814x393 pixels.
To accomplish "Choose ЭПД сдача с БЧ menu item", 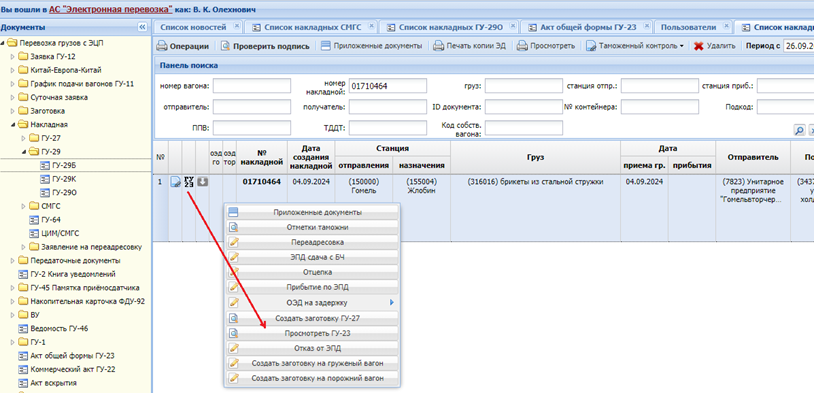I will [x=313, y=257].
